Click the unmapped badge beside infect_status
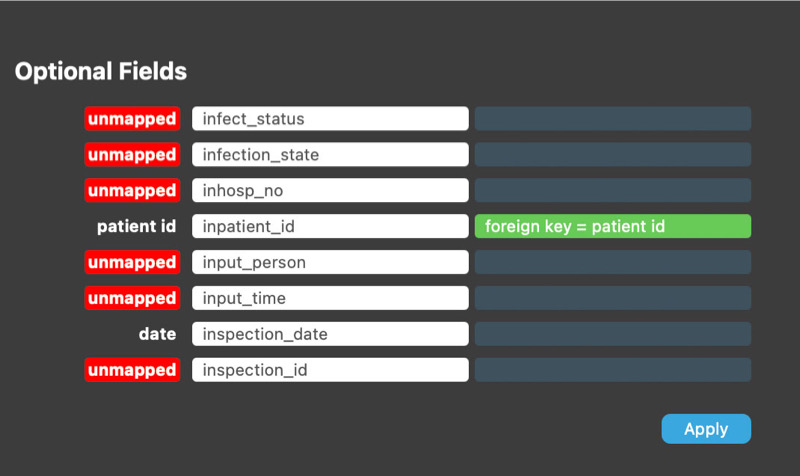The width and height of the screenshot is (800, 476). click(x=132, y=118)
